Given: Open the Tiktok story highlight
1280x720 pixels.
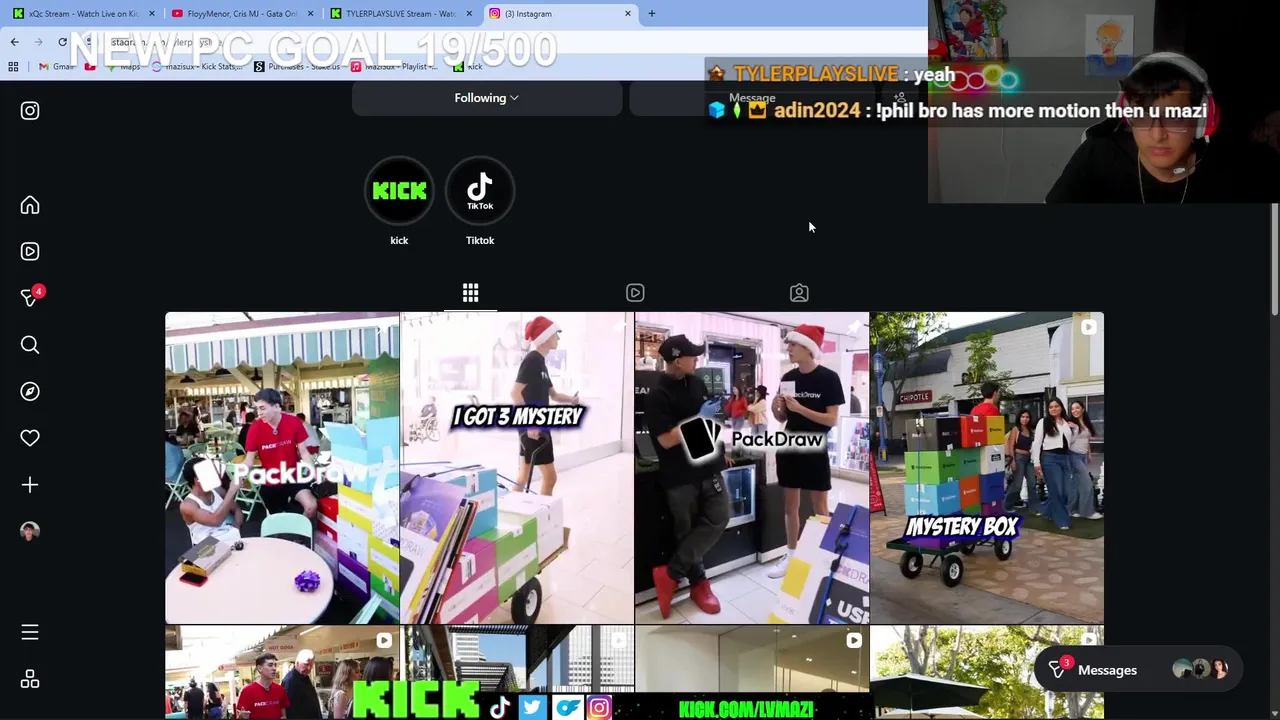Looking at the screenshot, I should click(480, 191).
